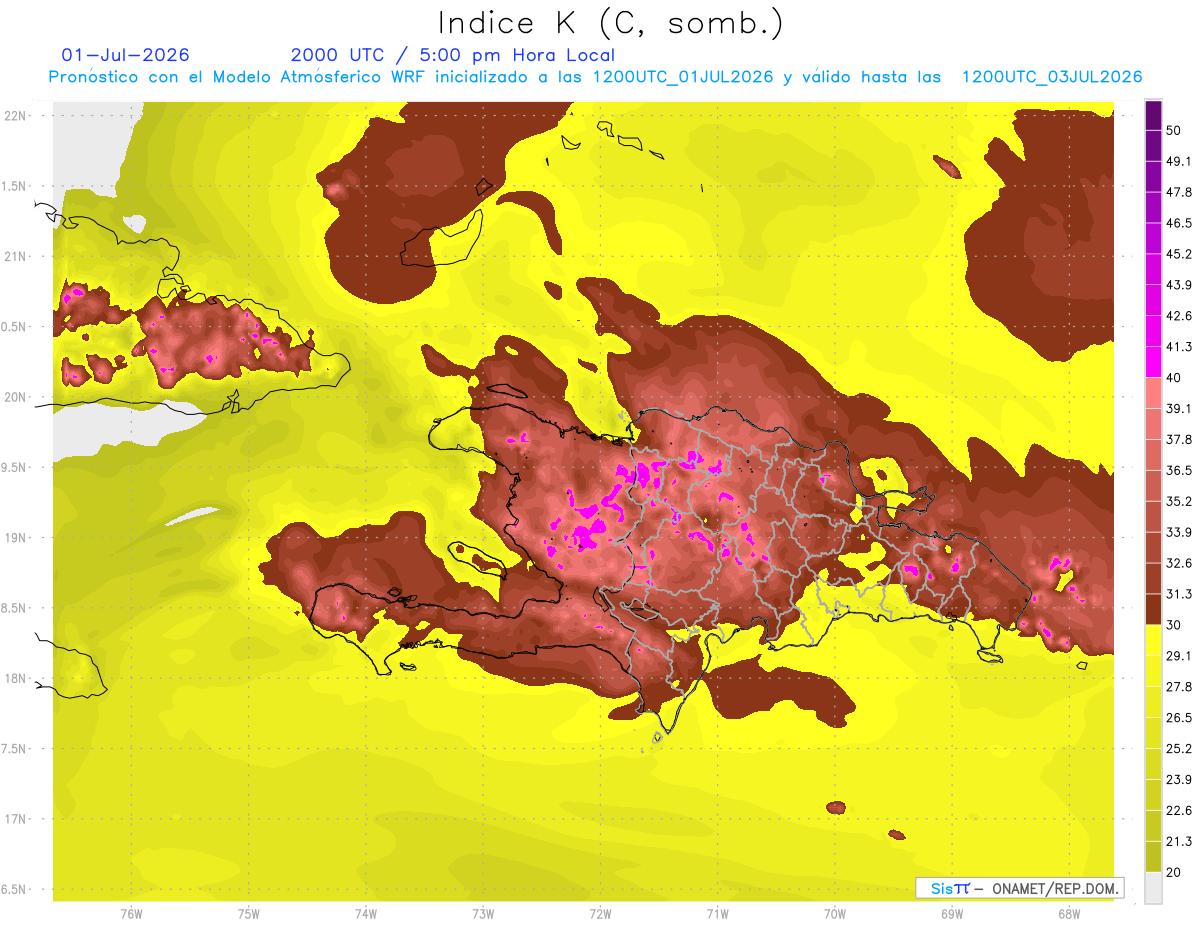Click the 1200UTC_03JUL2026 valid-until timestamp

pos(1052,77)
